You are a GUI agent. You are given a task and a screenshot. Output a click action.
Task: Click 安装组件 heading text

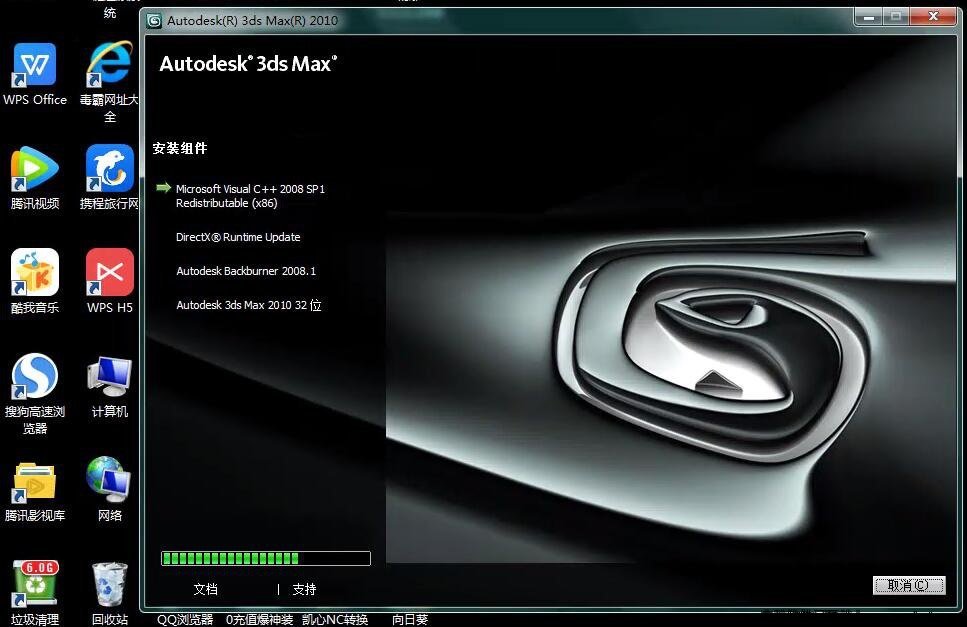coord(180,149)
